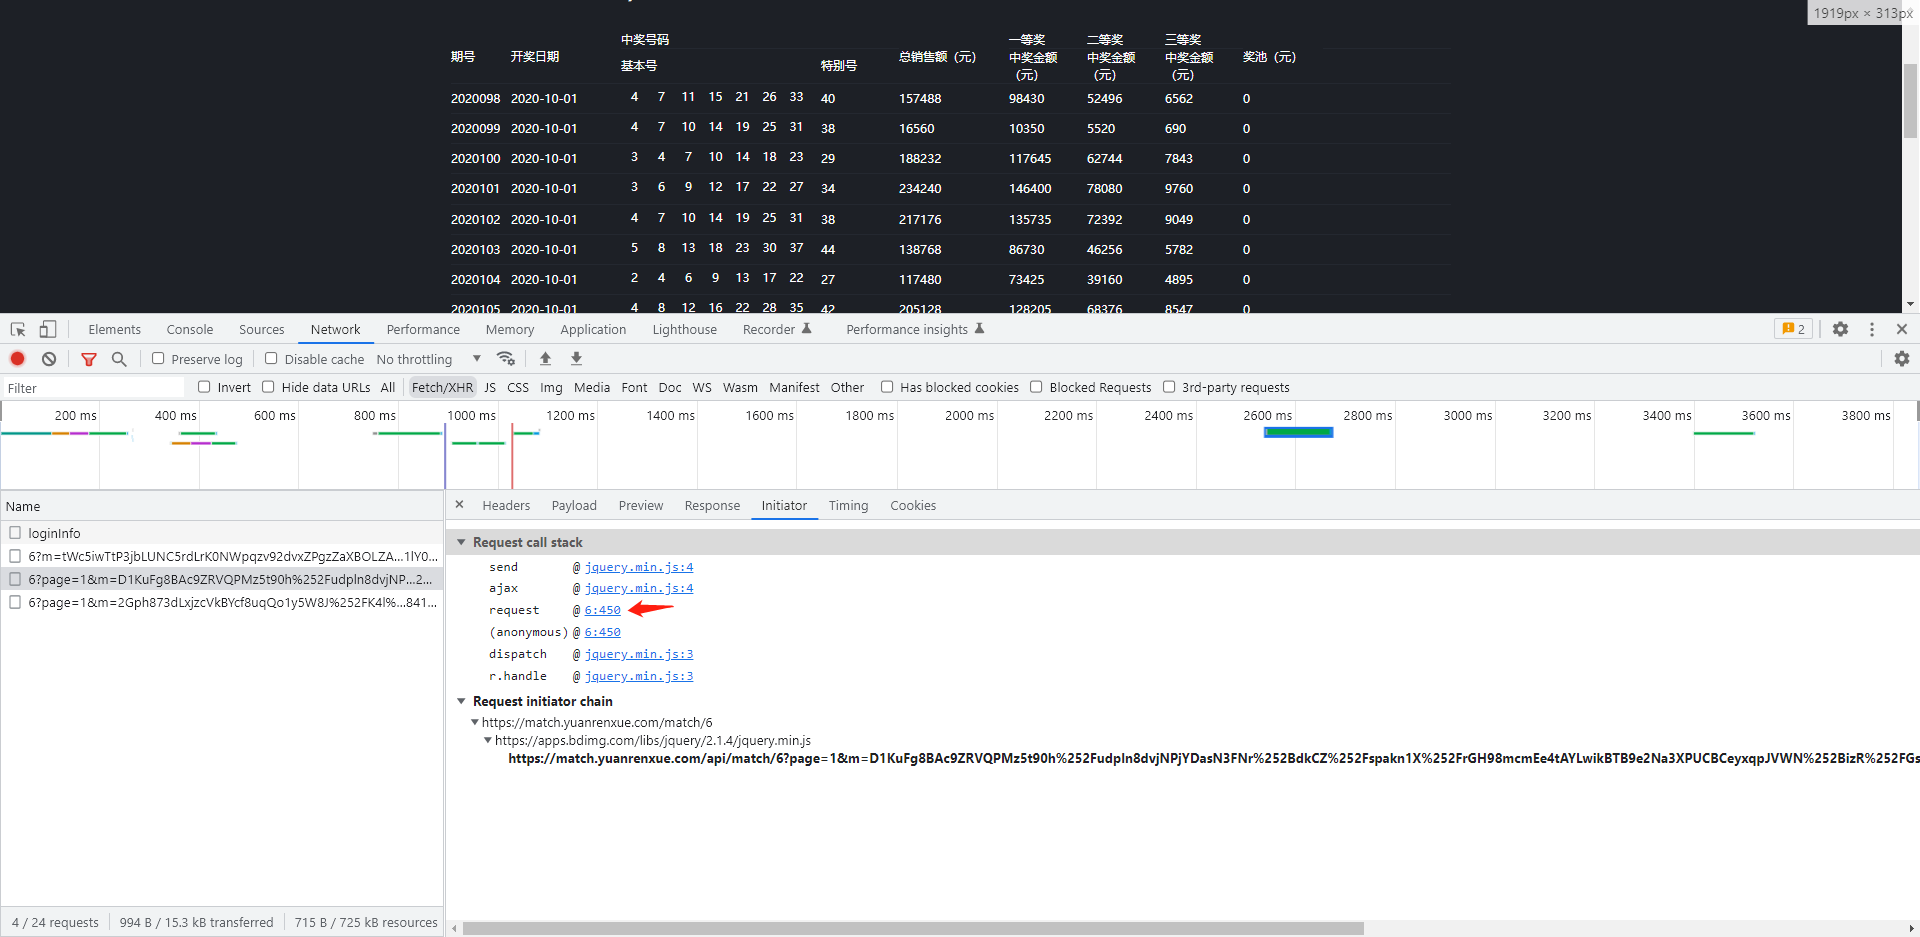Viewport: 1920px width, 937px height.
Task: Switch to Console panel tab
Action: (190, 329)
